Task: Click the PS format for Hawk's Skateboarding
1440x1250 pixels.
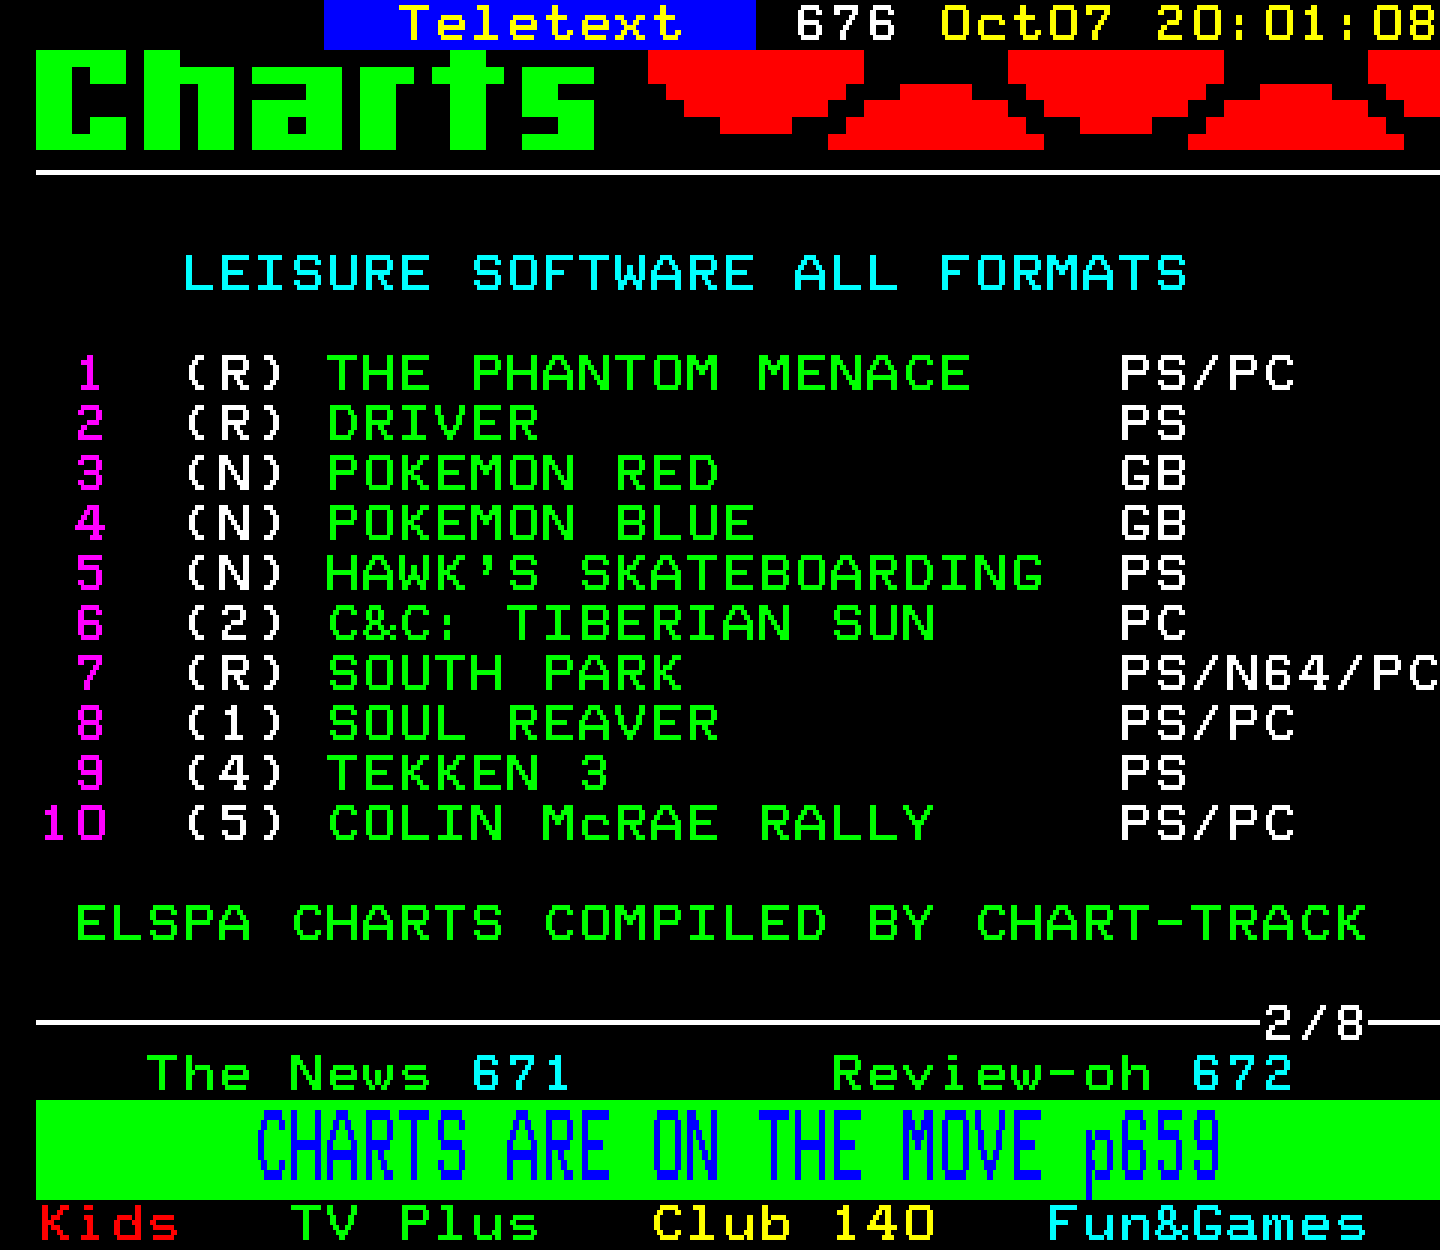Action: 1152,574
